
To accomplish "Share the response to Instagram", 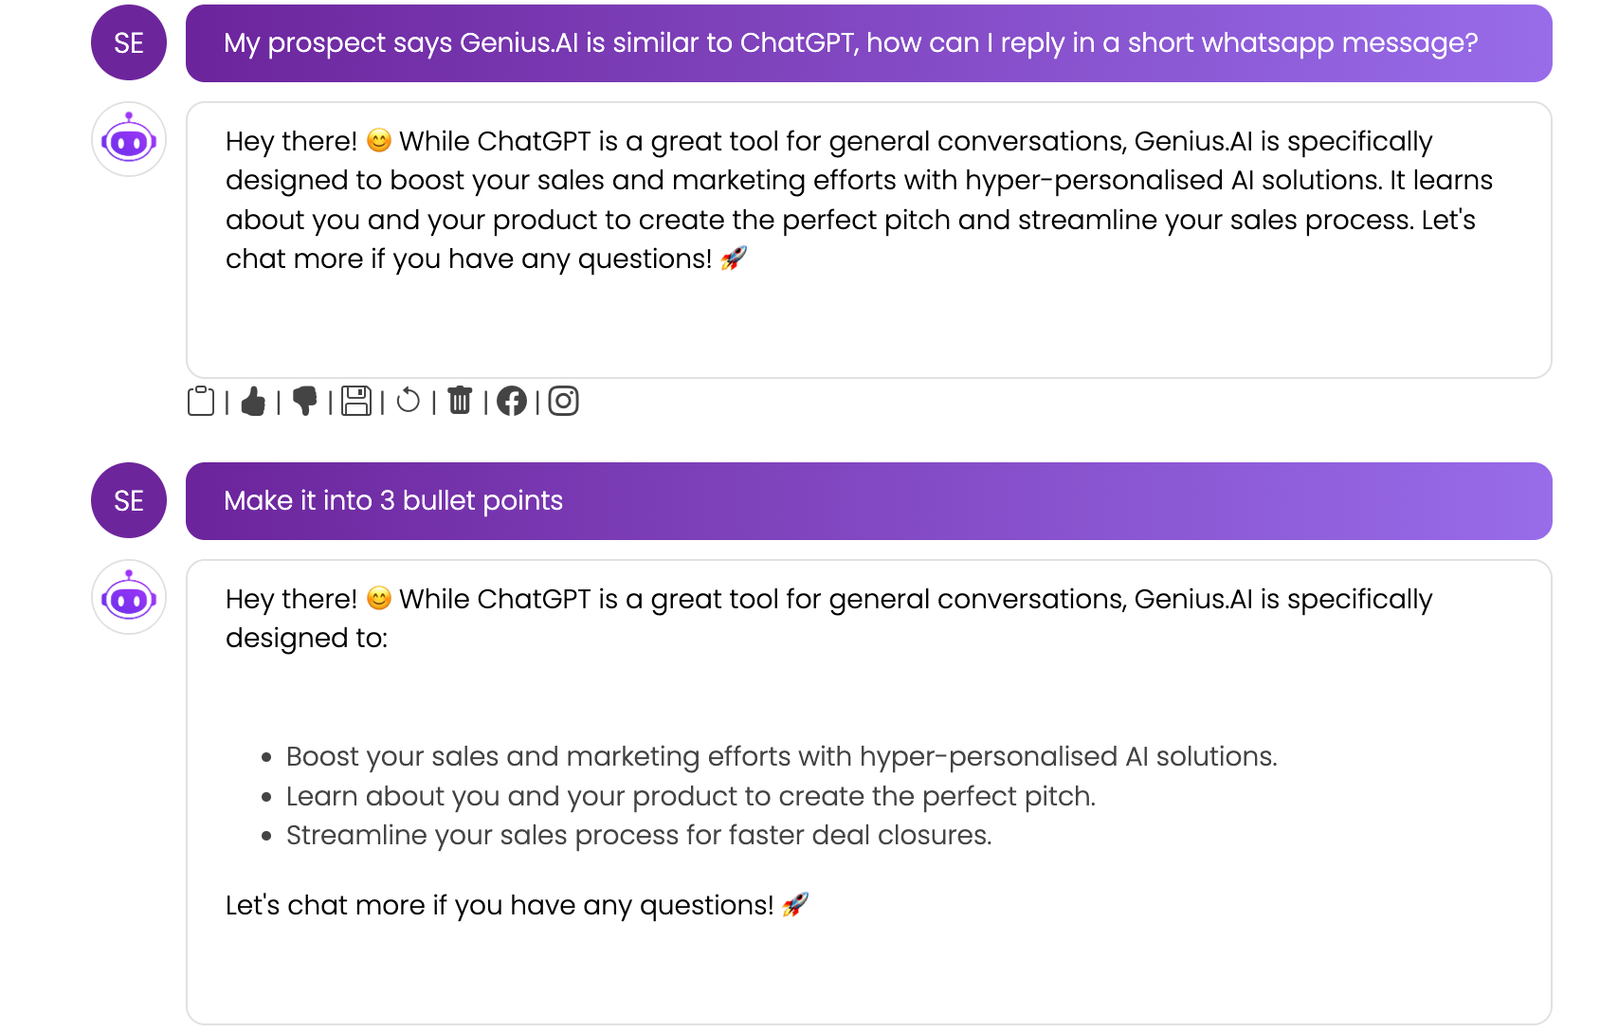I will (x=564, y=401).
